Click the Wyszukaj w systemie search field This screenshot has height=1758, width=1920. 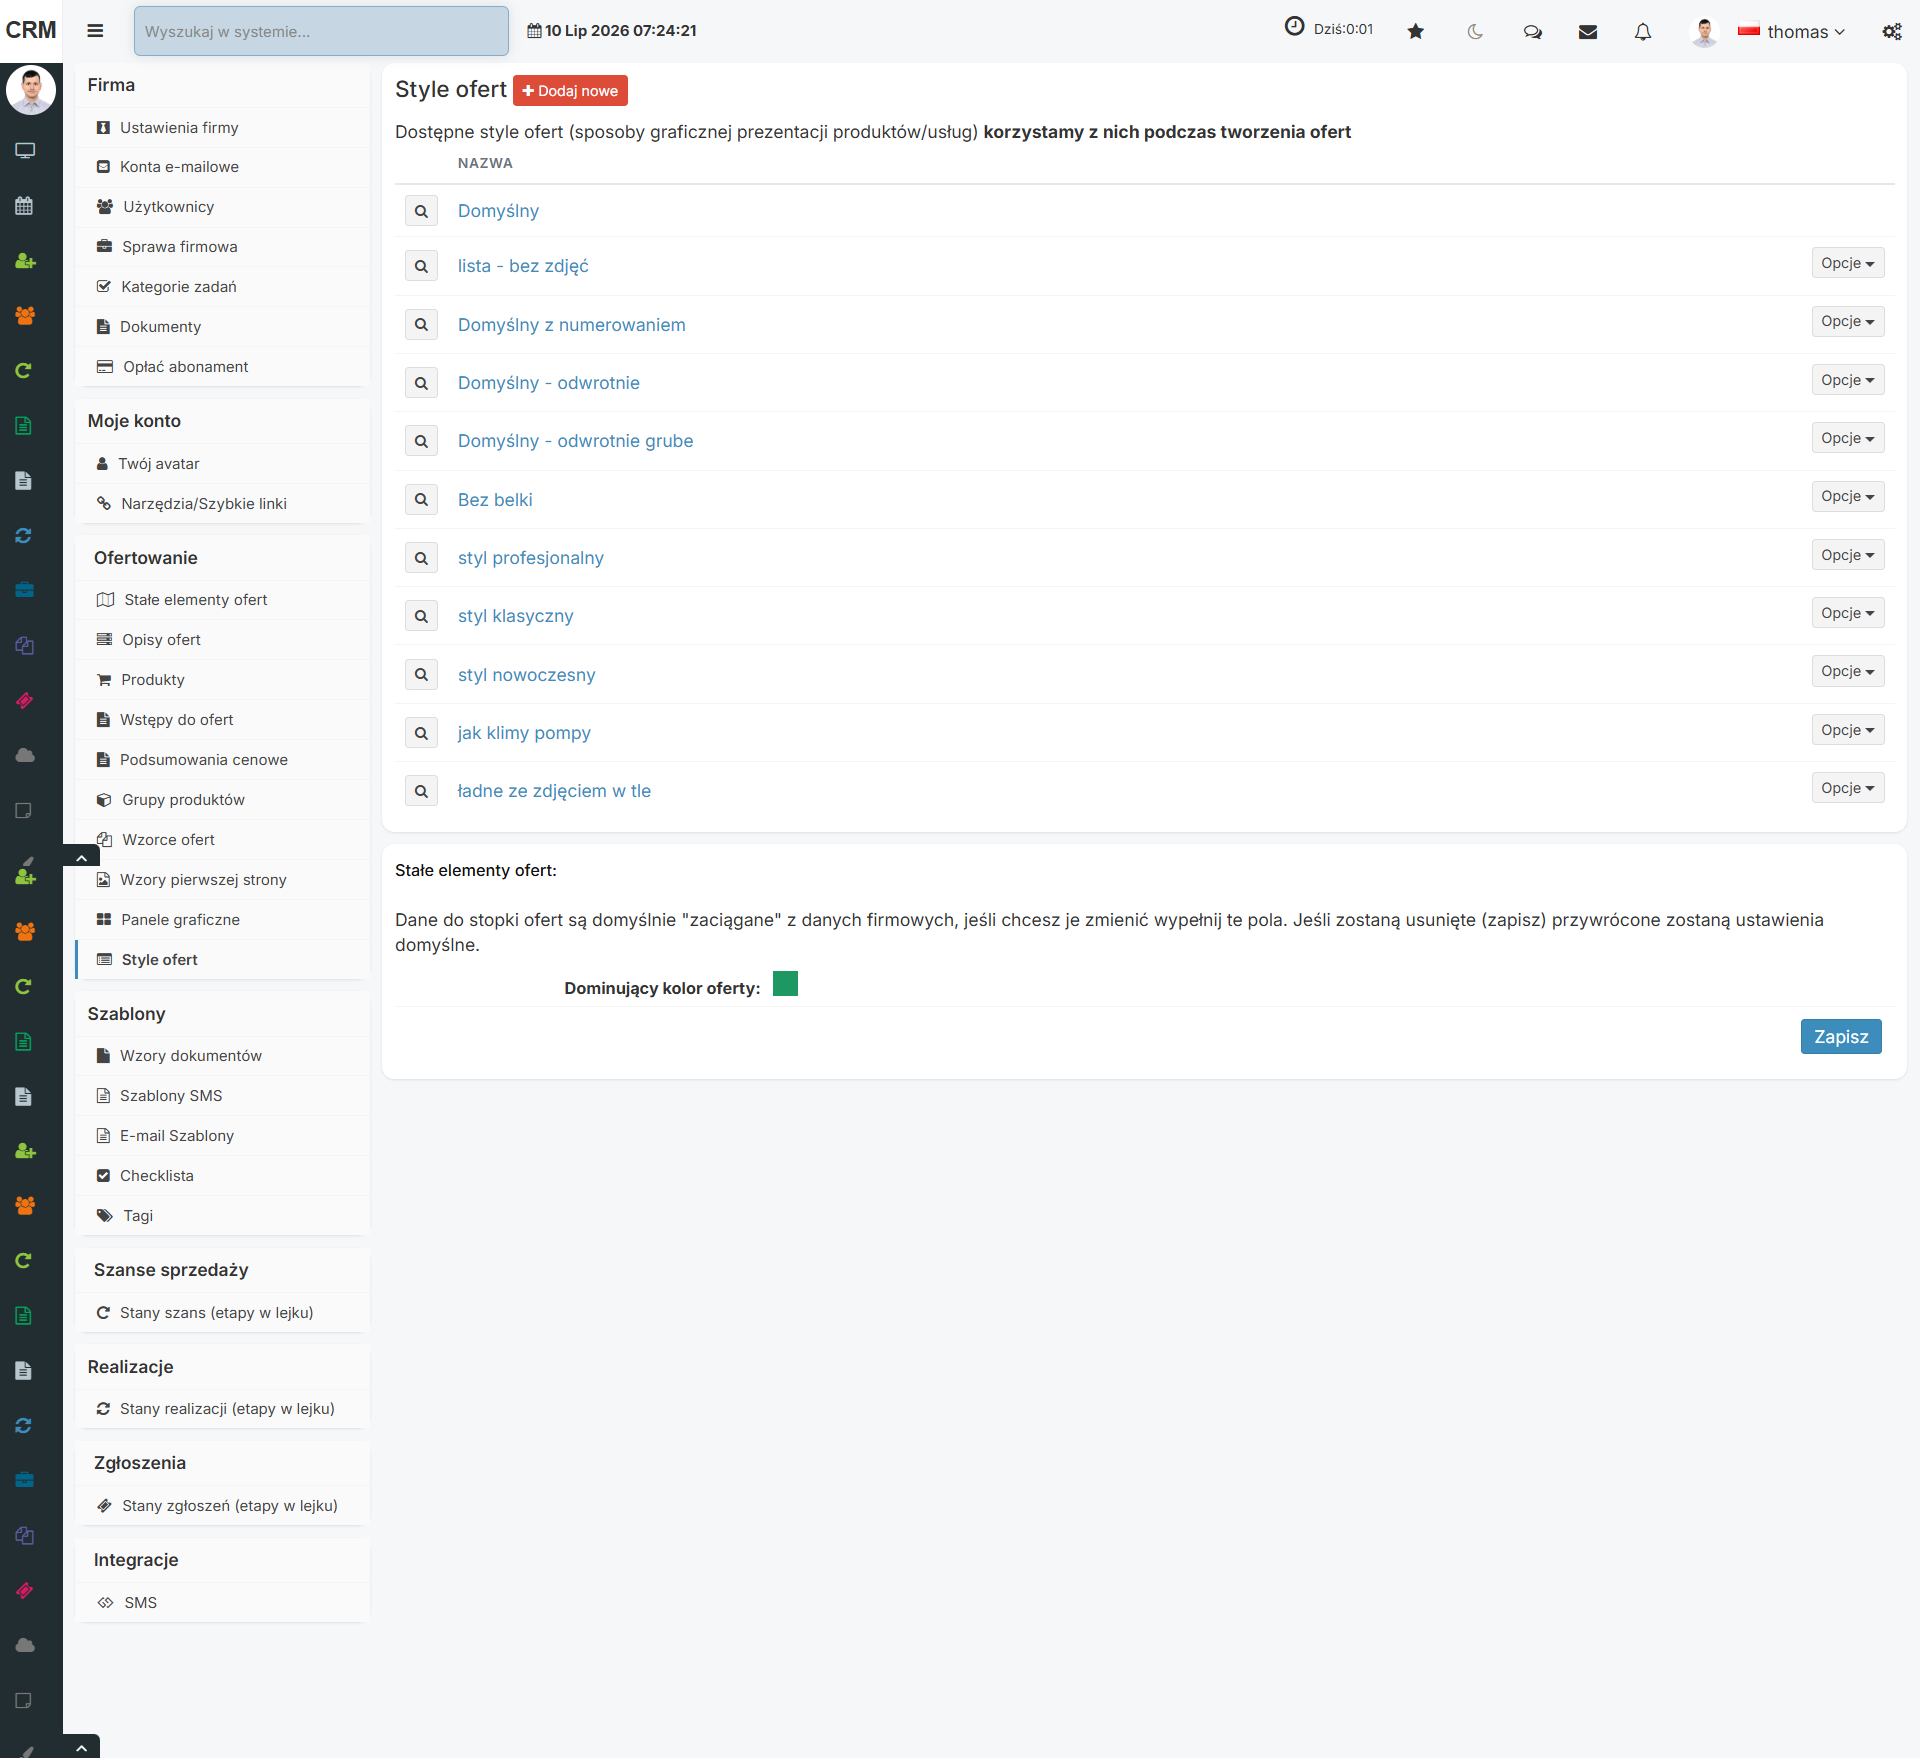pos(321,31)
